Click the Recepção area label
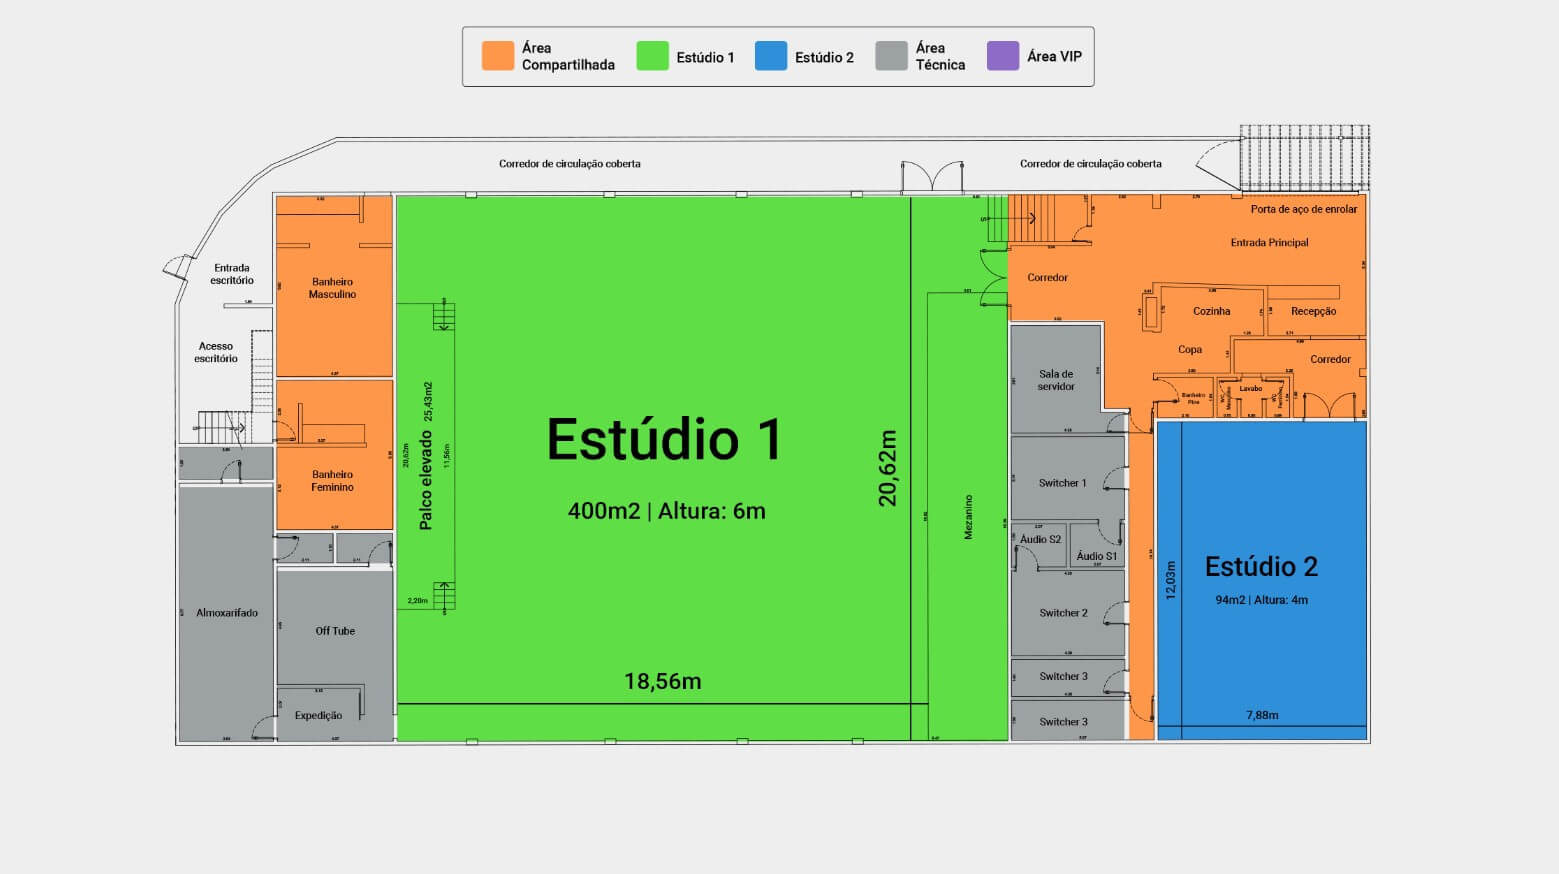The image size is (1559, 874). pos(1313,311)
